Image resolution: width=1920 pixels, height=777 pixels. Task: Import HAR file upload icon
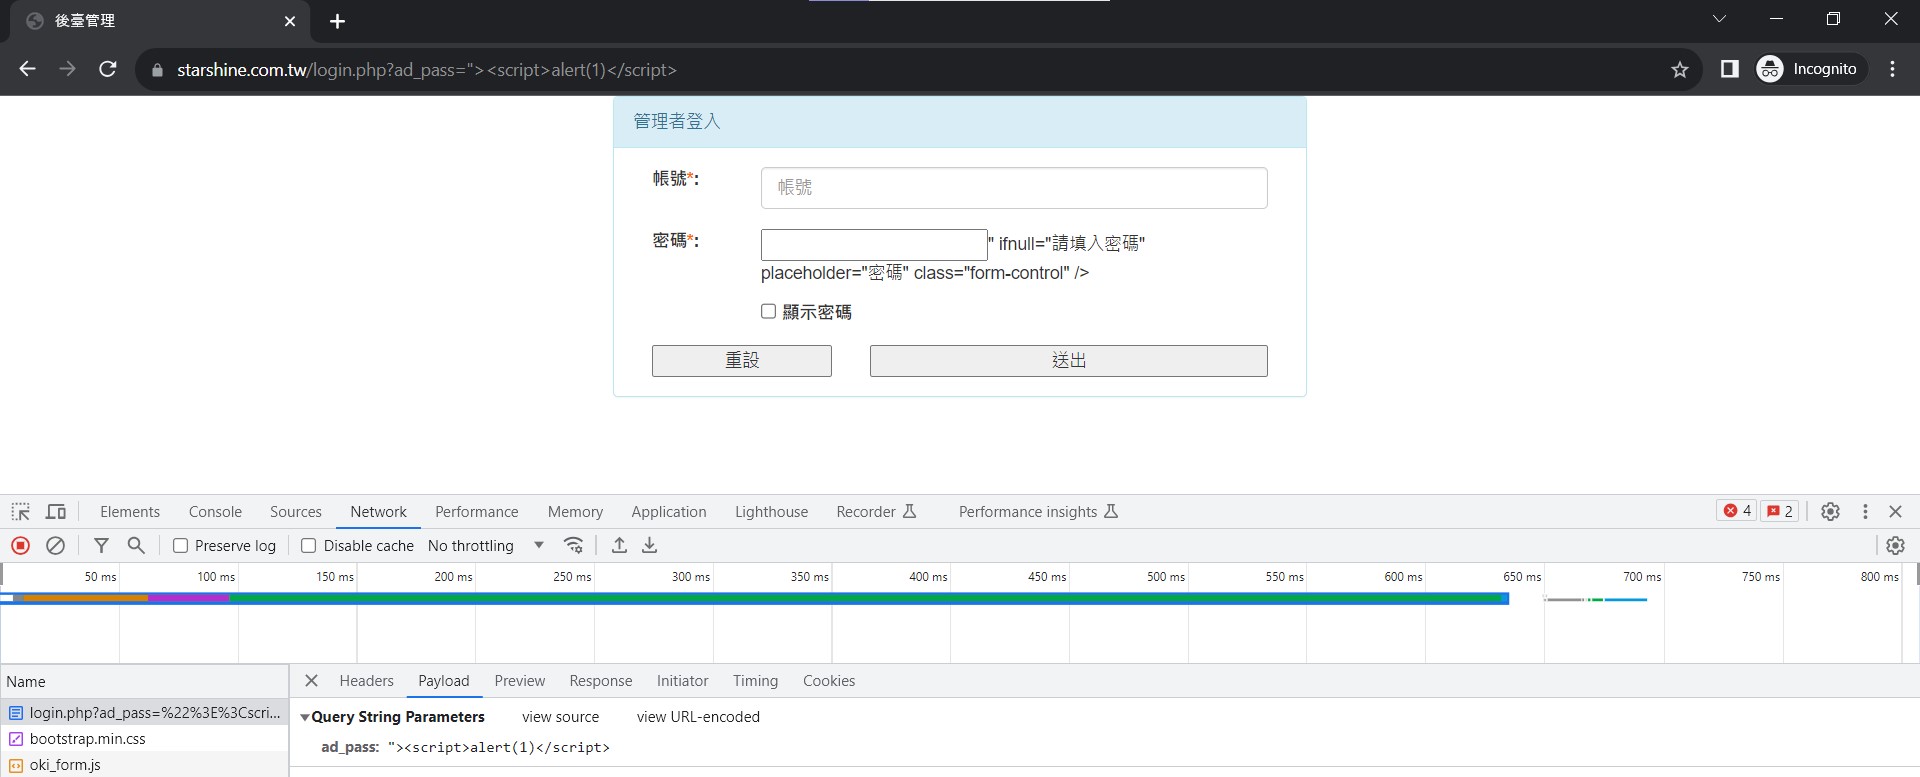click(620, 545)
